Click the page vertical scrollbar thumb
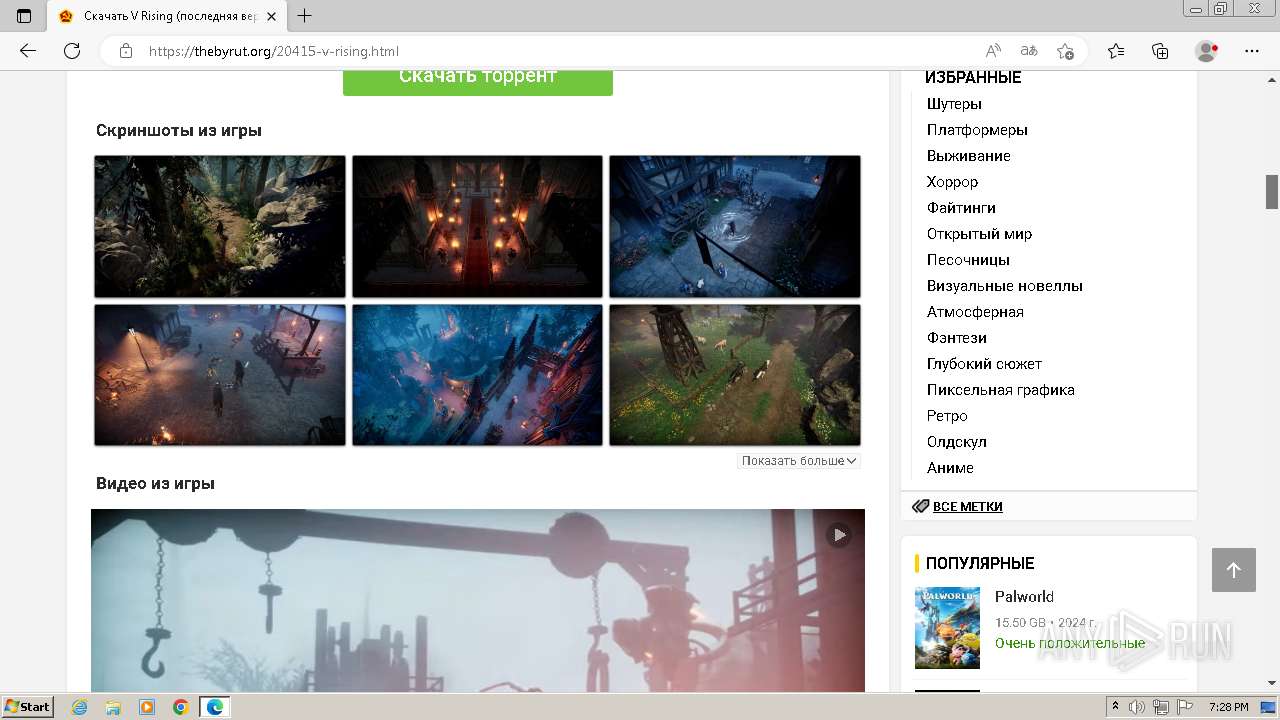Image resolution: width=1280 pixels, height=720 pixels. point(1272,192)
